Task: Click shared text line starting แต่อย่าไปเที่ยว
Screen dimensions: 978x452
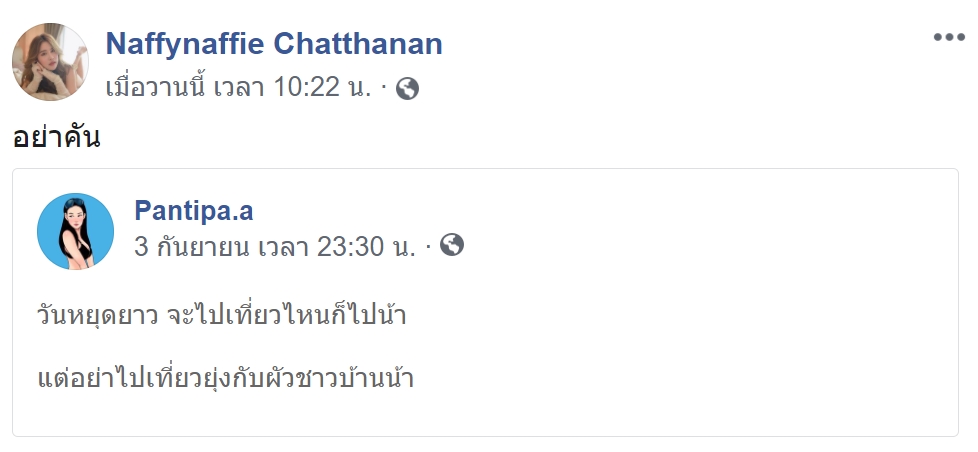Action: point(226,378)
